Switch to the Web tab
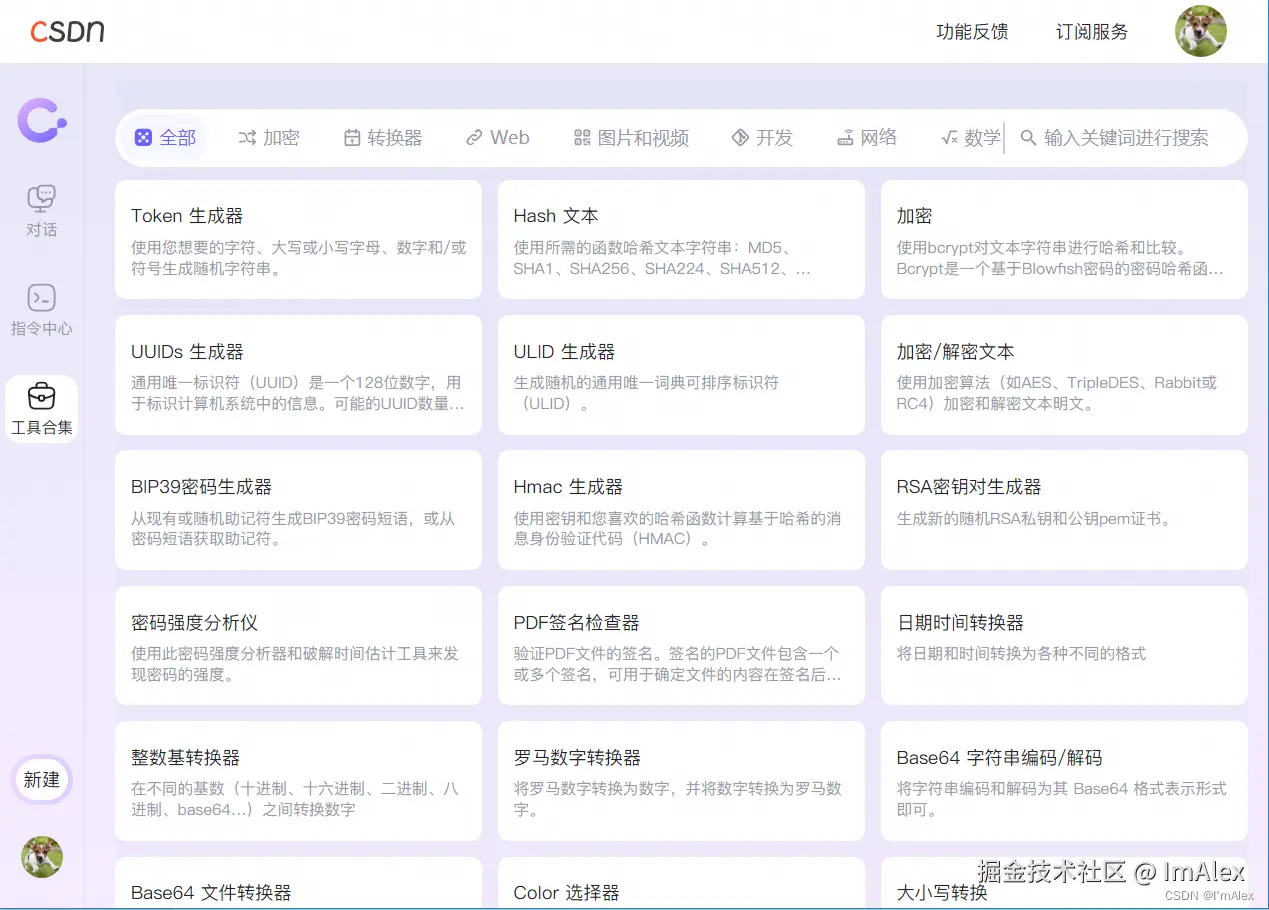 click(x=498, y=138)
